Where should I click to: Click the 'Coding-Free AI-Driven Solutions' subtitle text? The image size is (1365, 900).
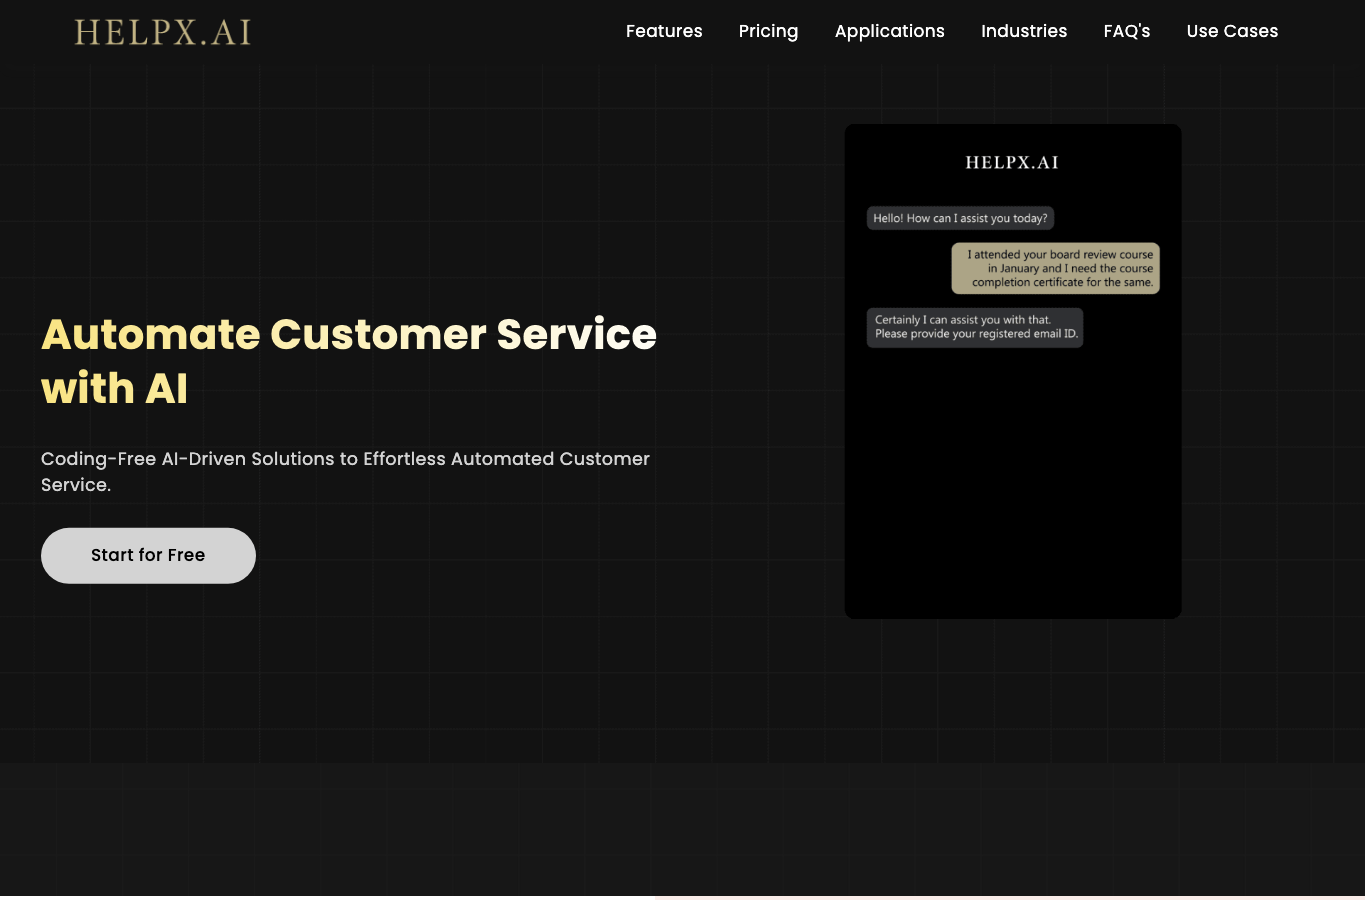coord(345,471)
